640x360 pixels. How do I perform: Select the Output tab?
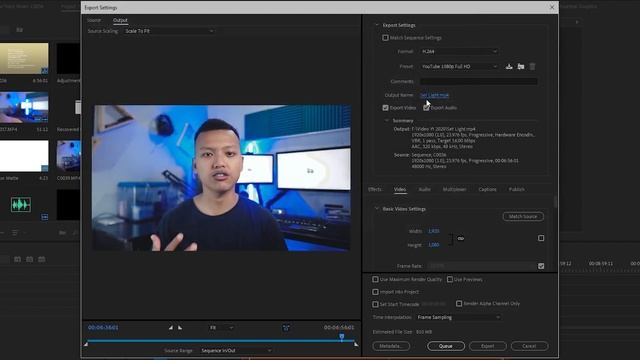pos(120,20)
